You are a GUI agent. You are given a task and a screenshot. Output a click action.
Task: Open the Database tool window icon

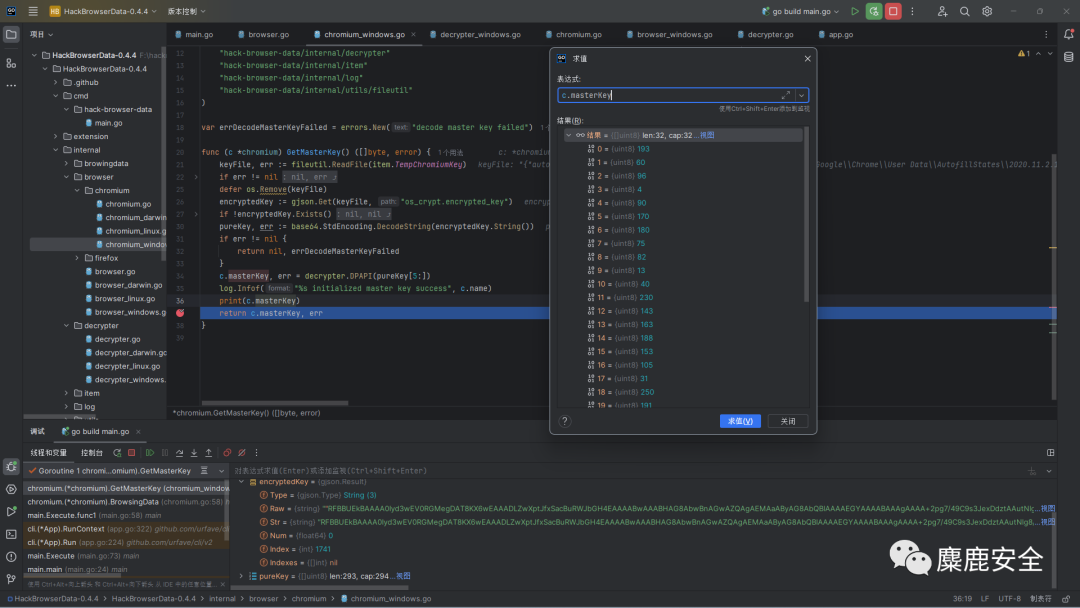pos(1068,57)
